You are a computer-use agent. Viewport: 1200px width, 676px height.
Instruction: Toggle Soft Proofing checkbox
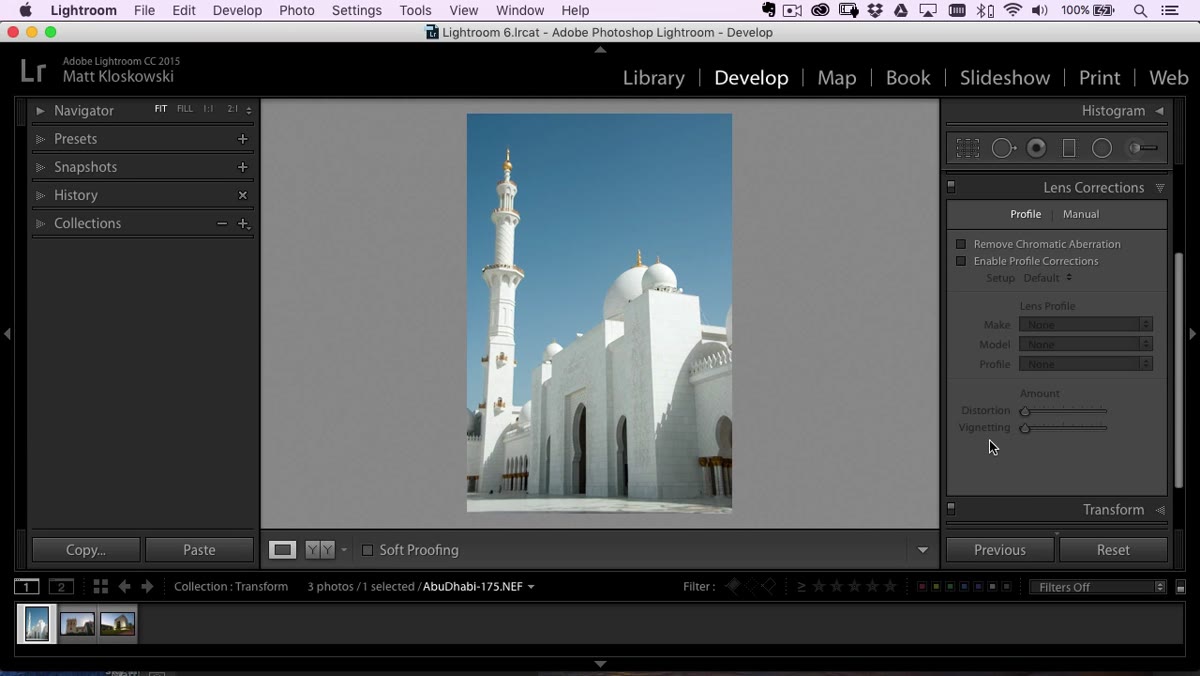point(367,550)
